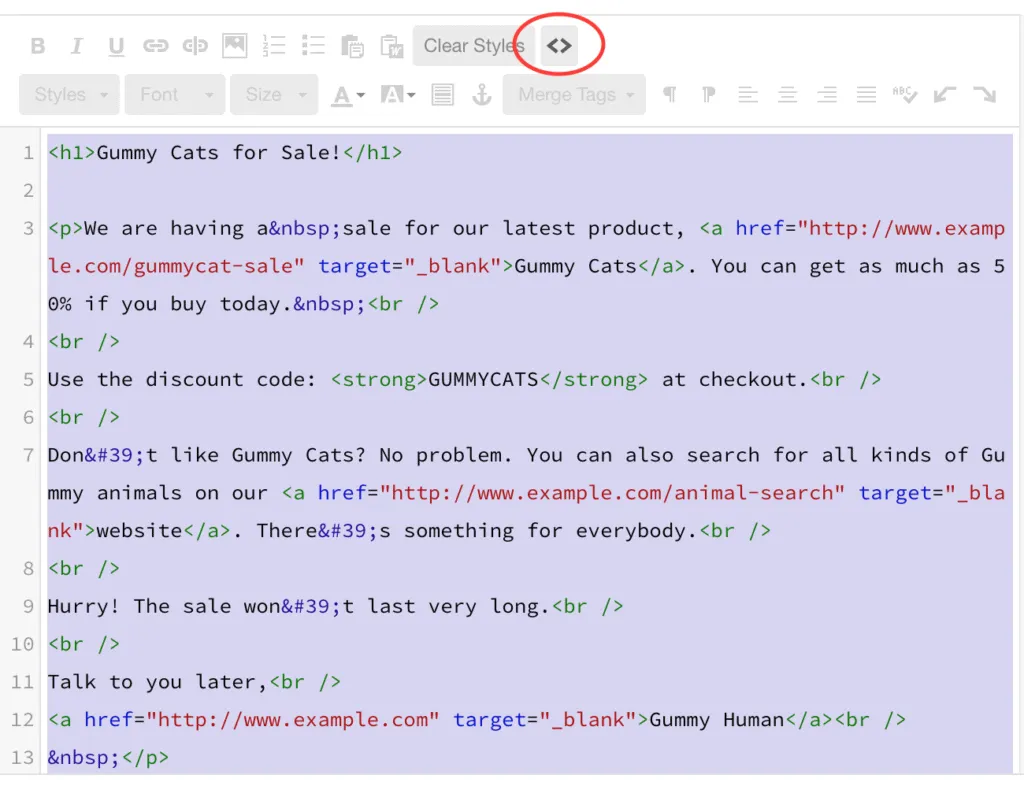Open the Size dropdown
Viewport: 1024px width, 786px height.
(273, 94)
